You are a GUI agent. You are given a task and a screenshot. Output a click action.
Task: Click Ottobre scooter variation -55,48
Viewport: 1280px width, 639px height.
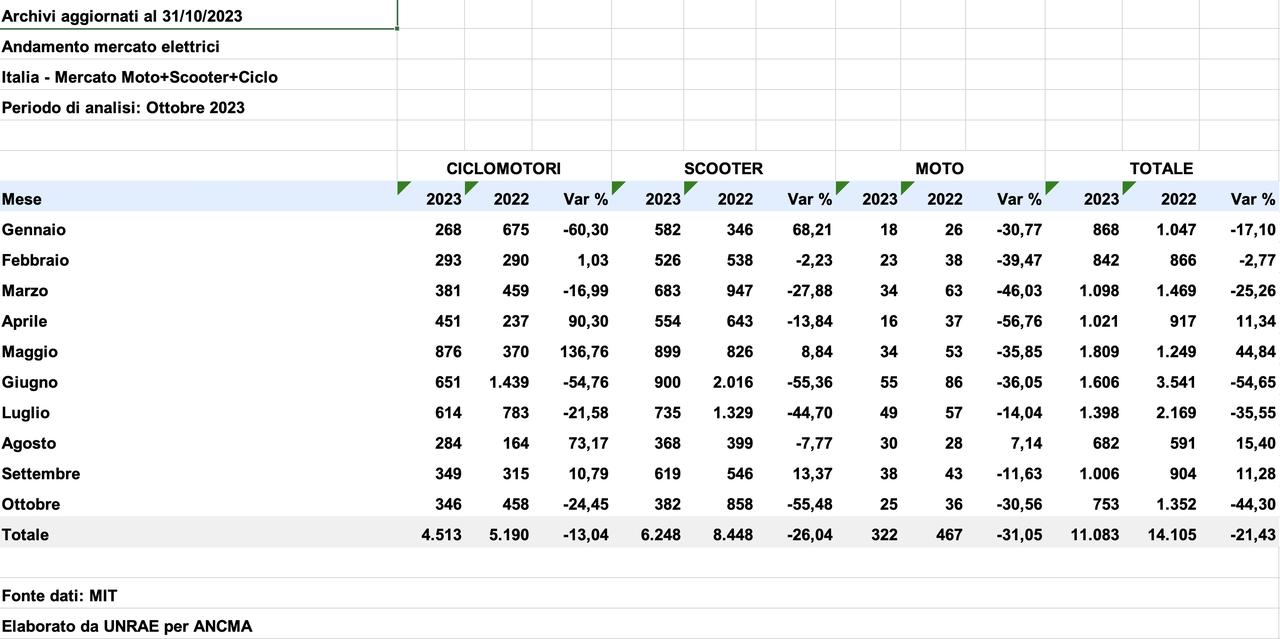click(809, 504)
